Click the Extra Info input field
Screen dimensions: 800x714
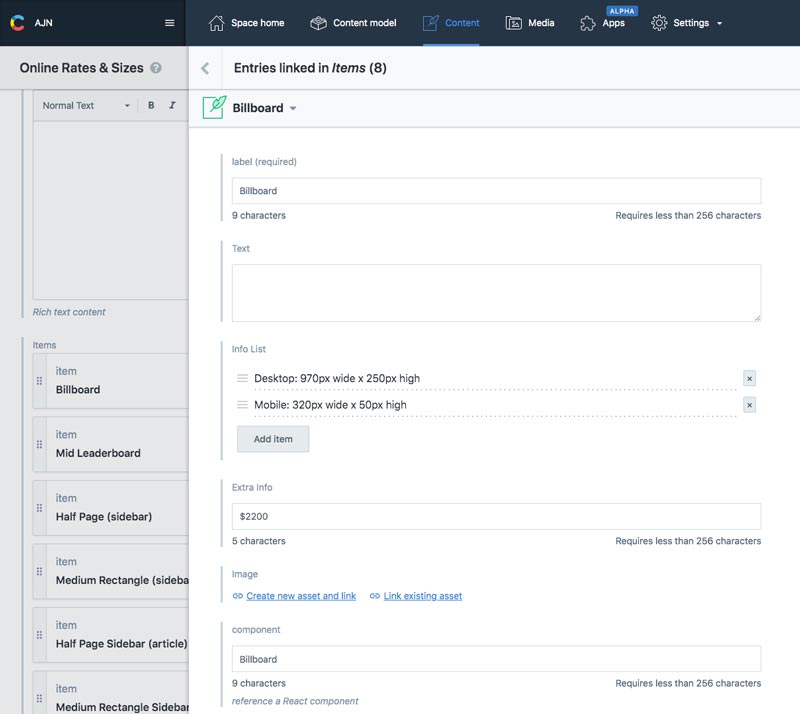[496, 516]
